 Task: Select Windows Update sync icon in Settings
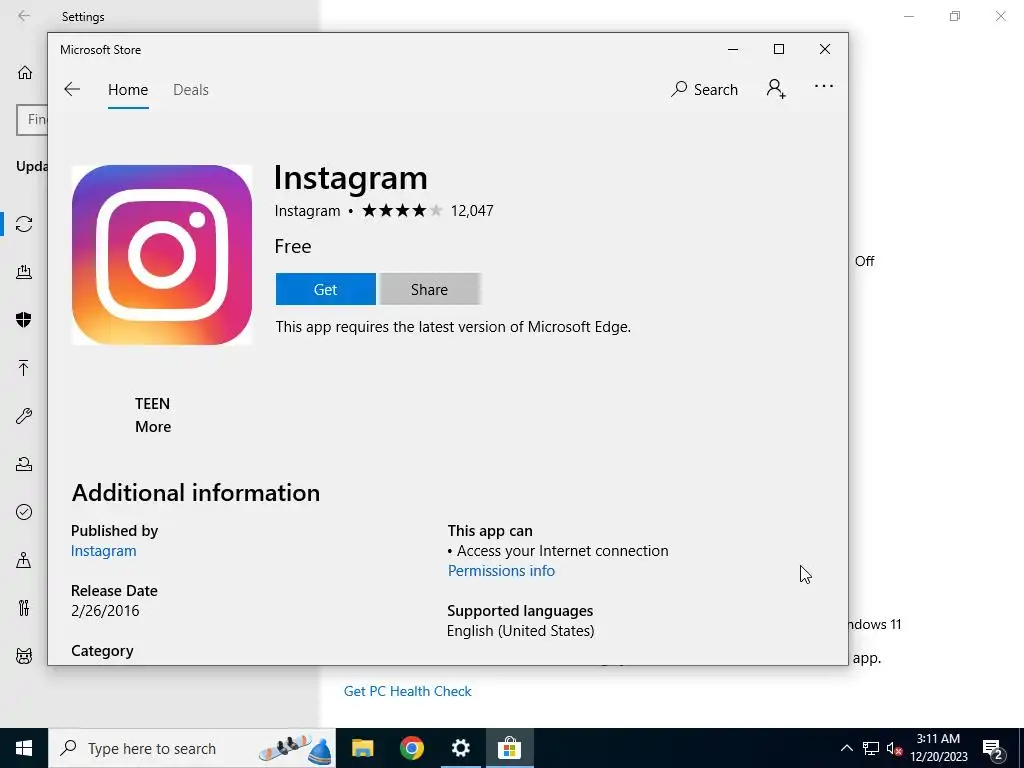24,224
